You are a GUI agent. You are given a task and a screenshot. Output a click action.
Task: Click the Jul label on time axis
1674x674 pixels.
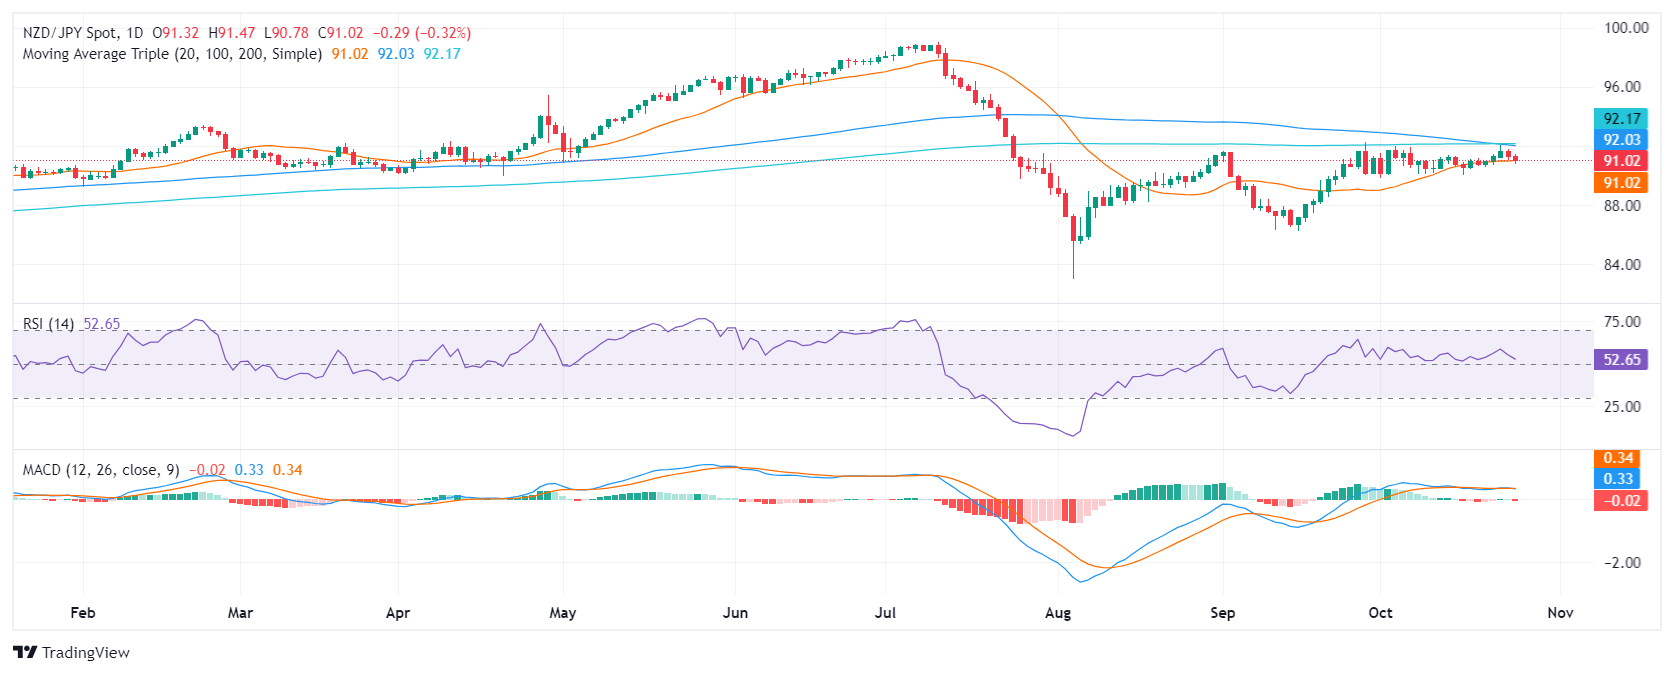tap(885, 613)
